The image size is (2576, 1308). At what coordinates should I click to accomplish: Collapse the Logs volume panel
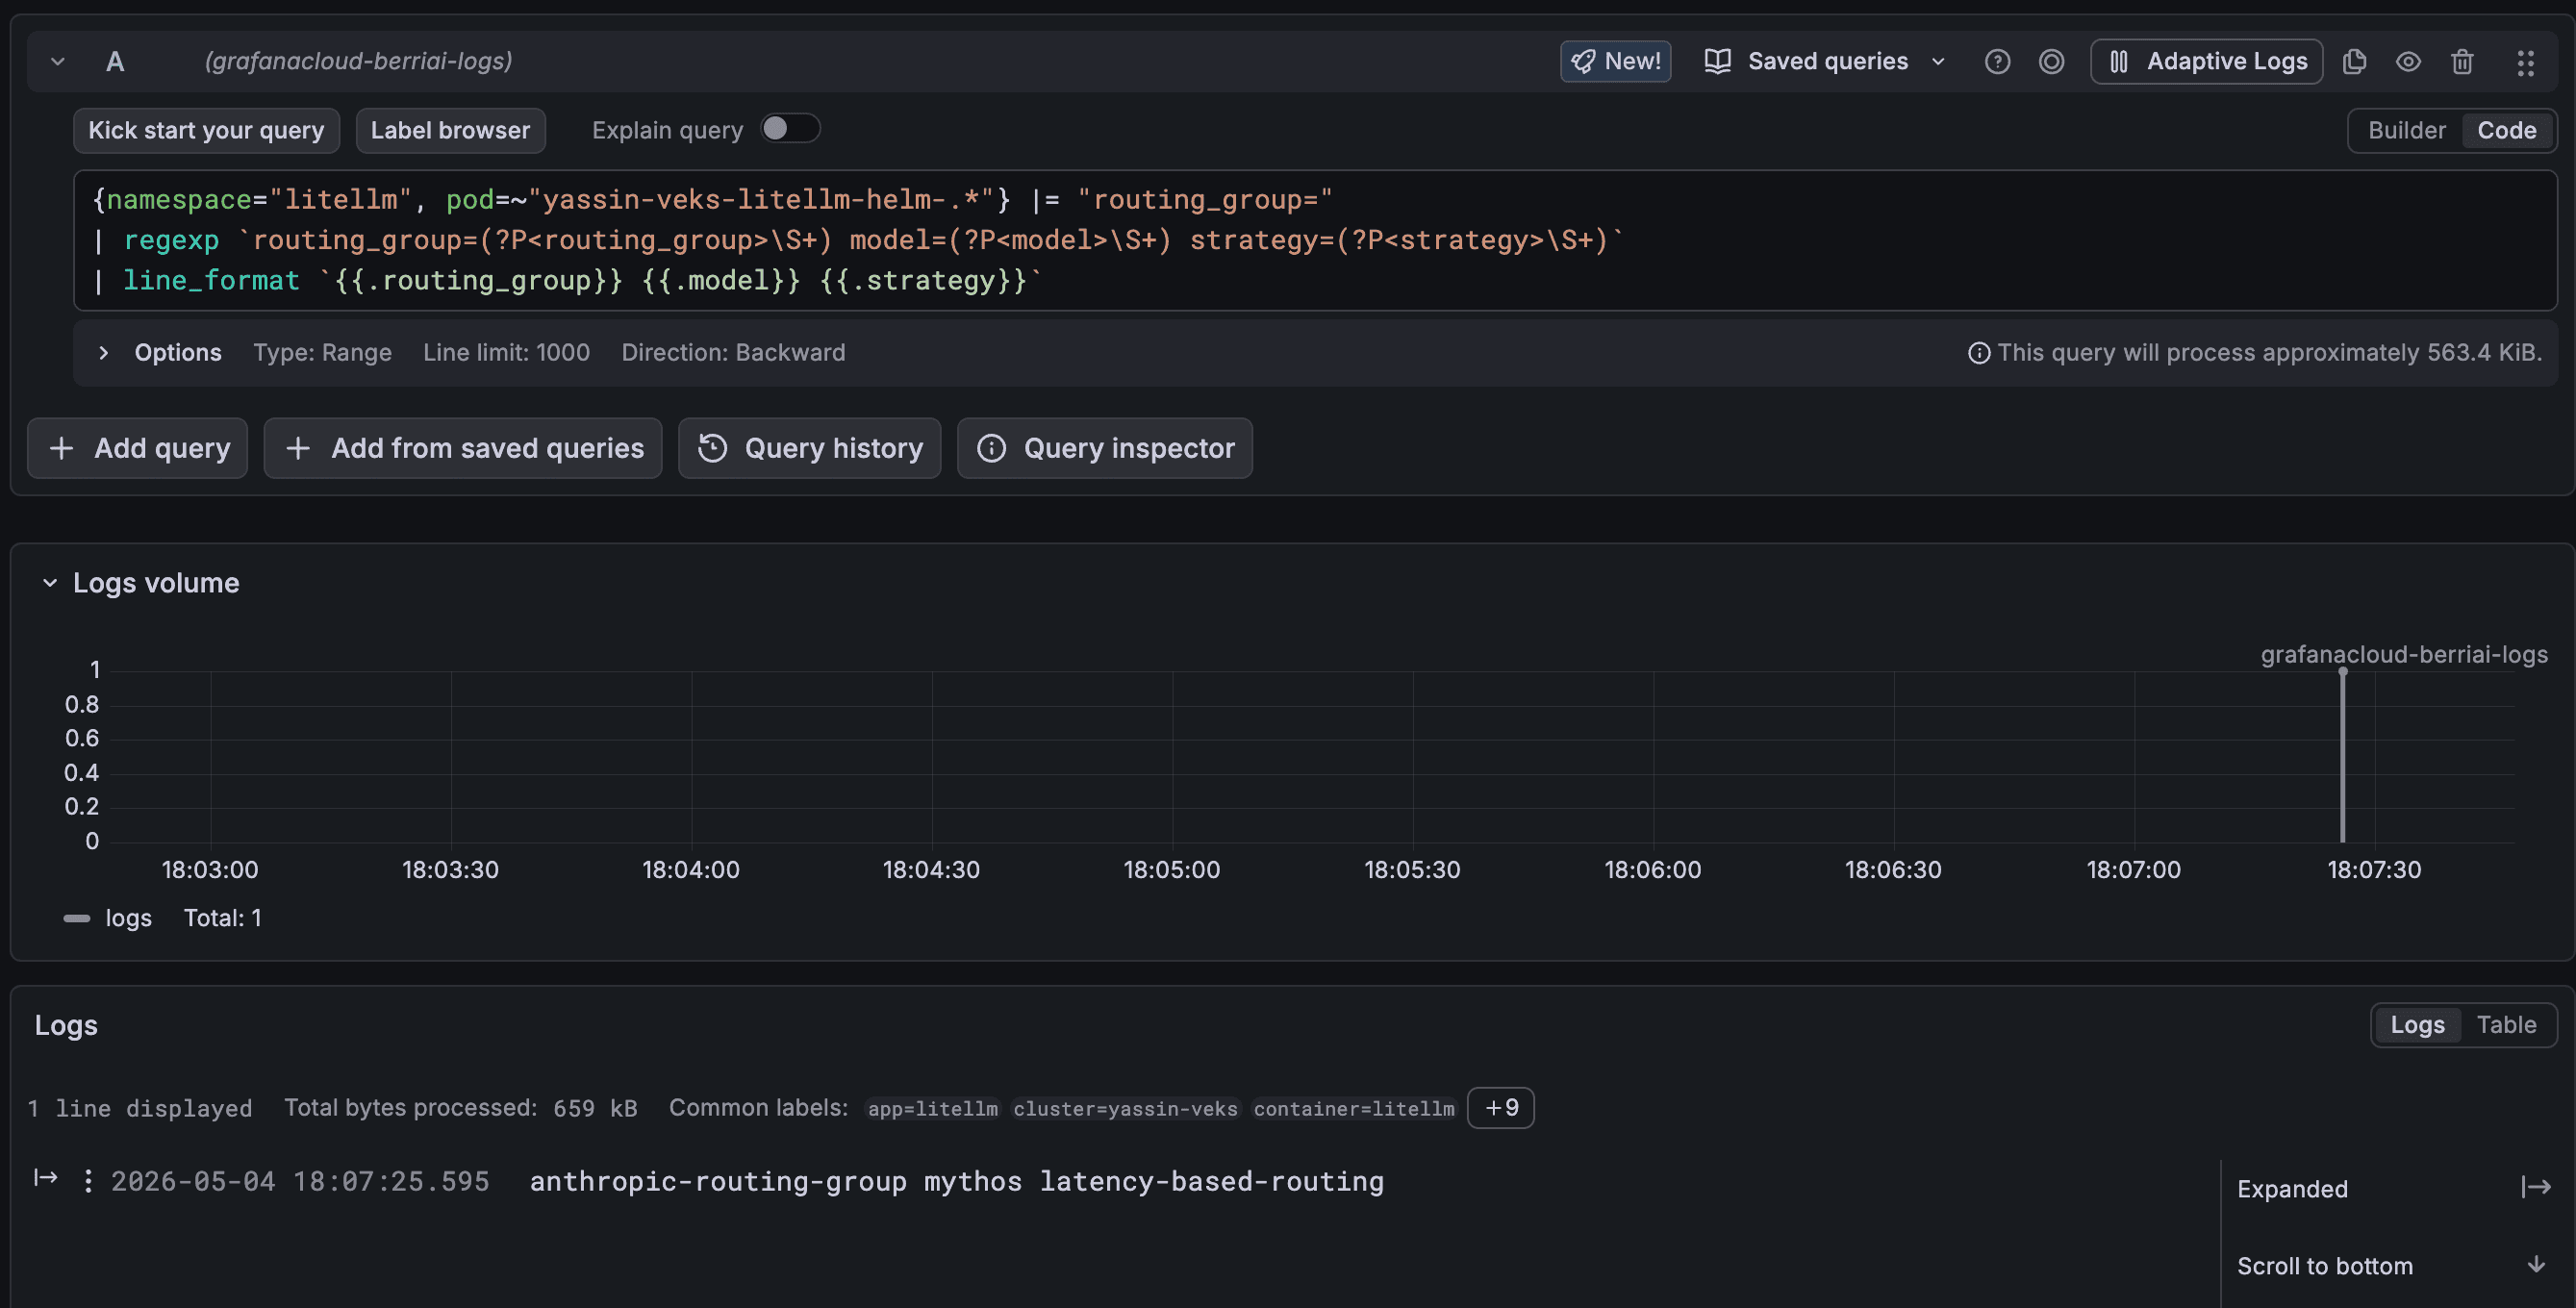tap(50, 583)
